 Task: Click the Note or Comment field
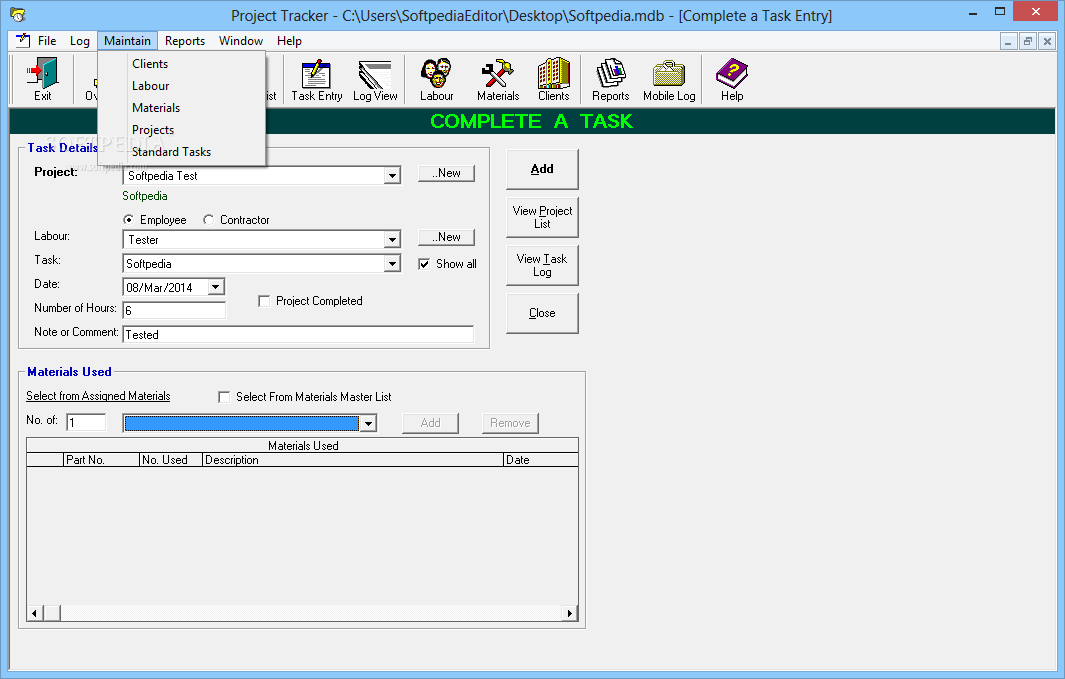click(x=298, y=335)
